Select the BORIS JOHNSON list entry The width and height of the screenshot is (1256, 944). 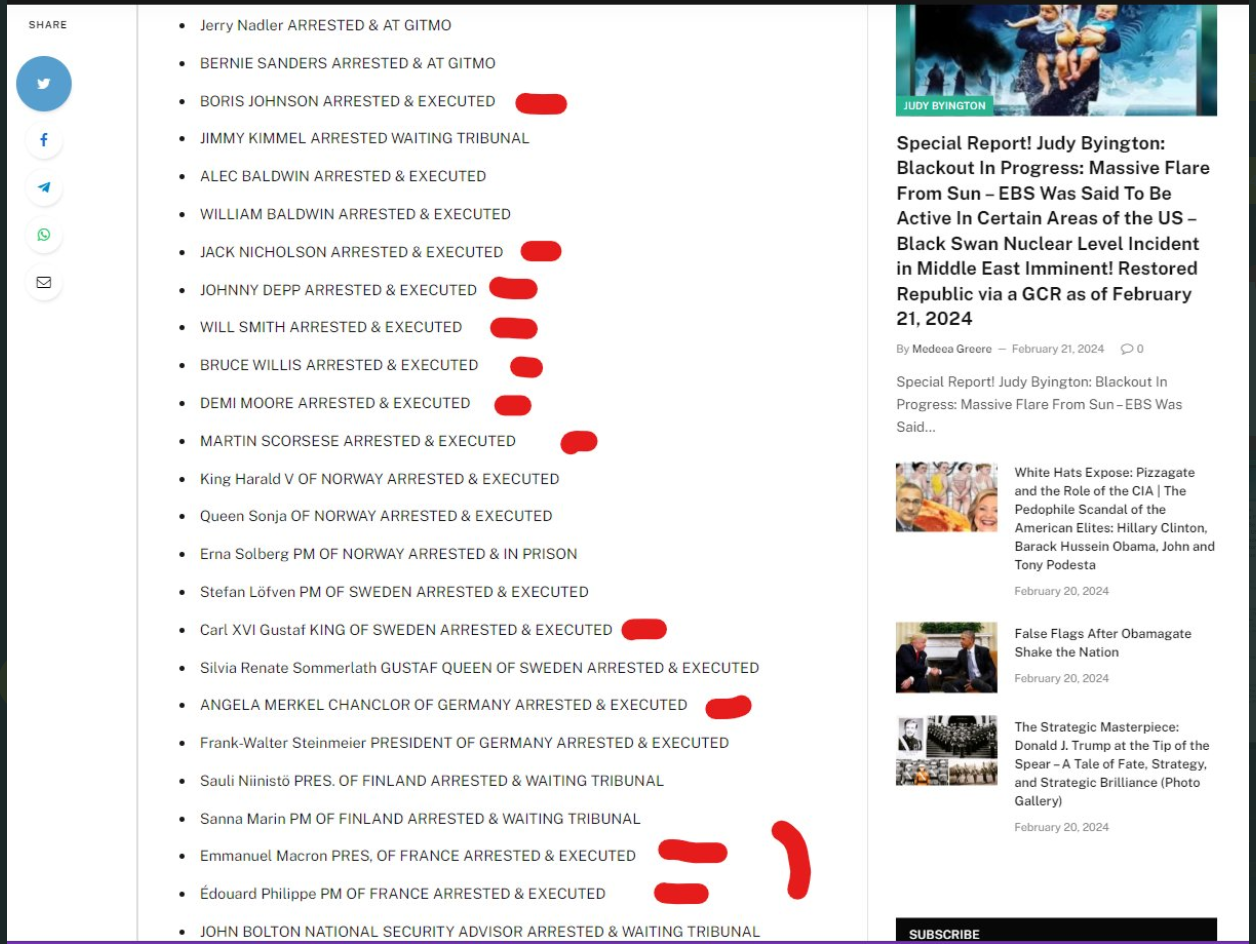347,101
